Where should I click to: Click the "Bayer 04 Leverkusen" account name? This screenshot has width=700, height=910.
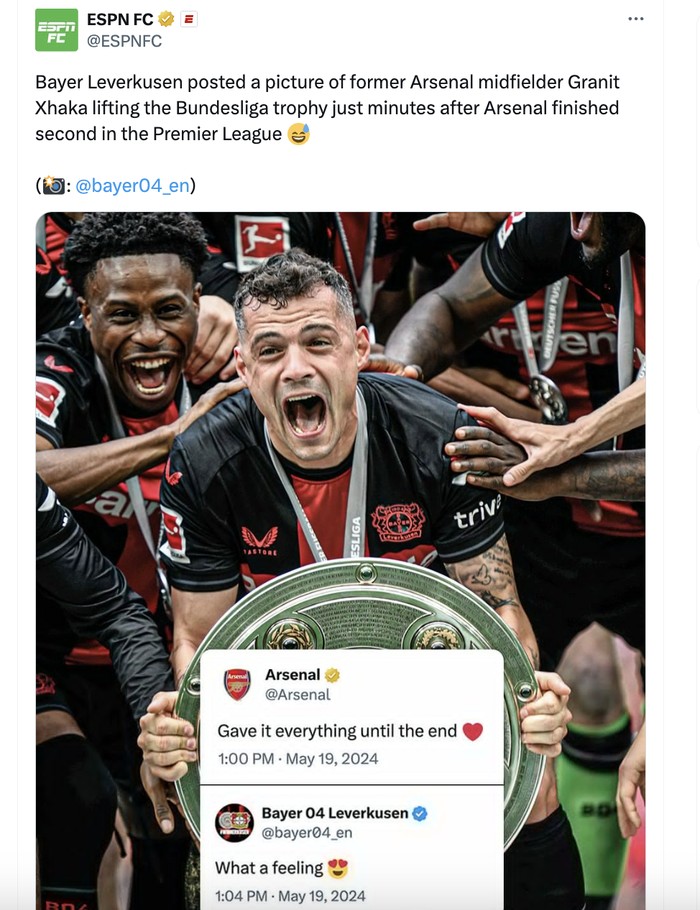coord(335,813)
